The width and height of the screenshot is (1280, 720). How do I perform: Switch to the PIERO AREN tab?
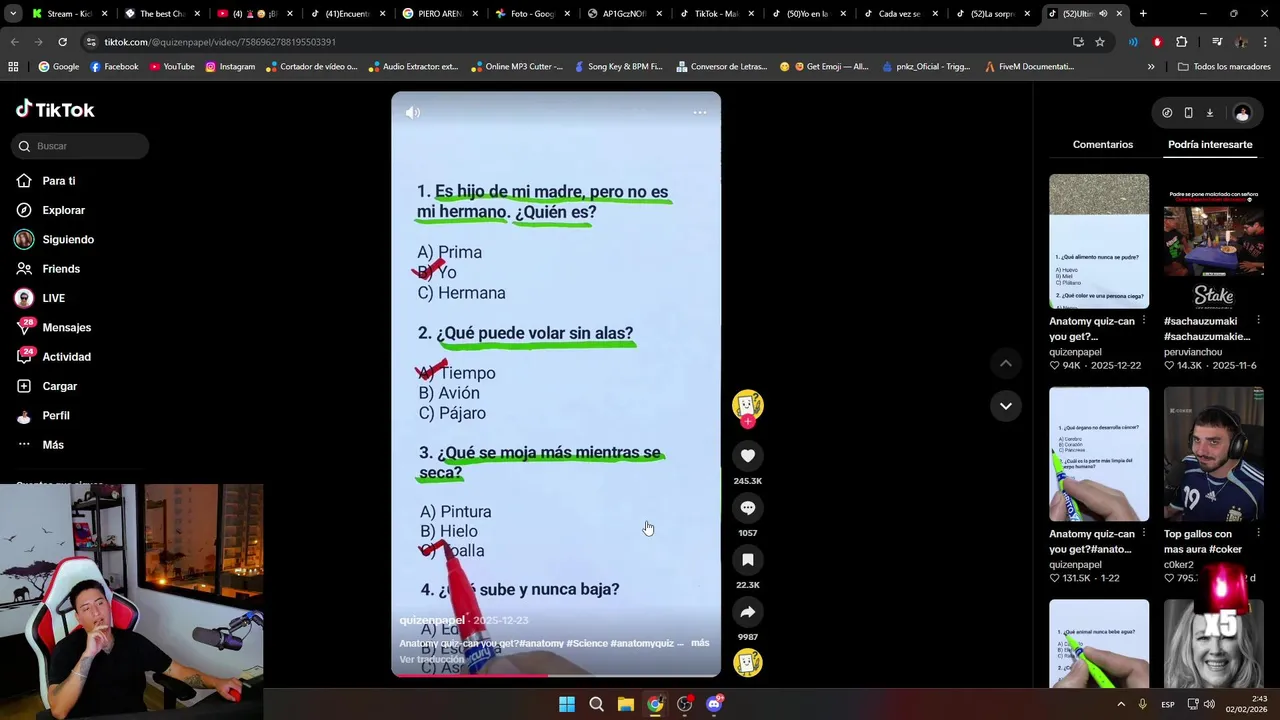(441, 14)
